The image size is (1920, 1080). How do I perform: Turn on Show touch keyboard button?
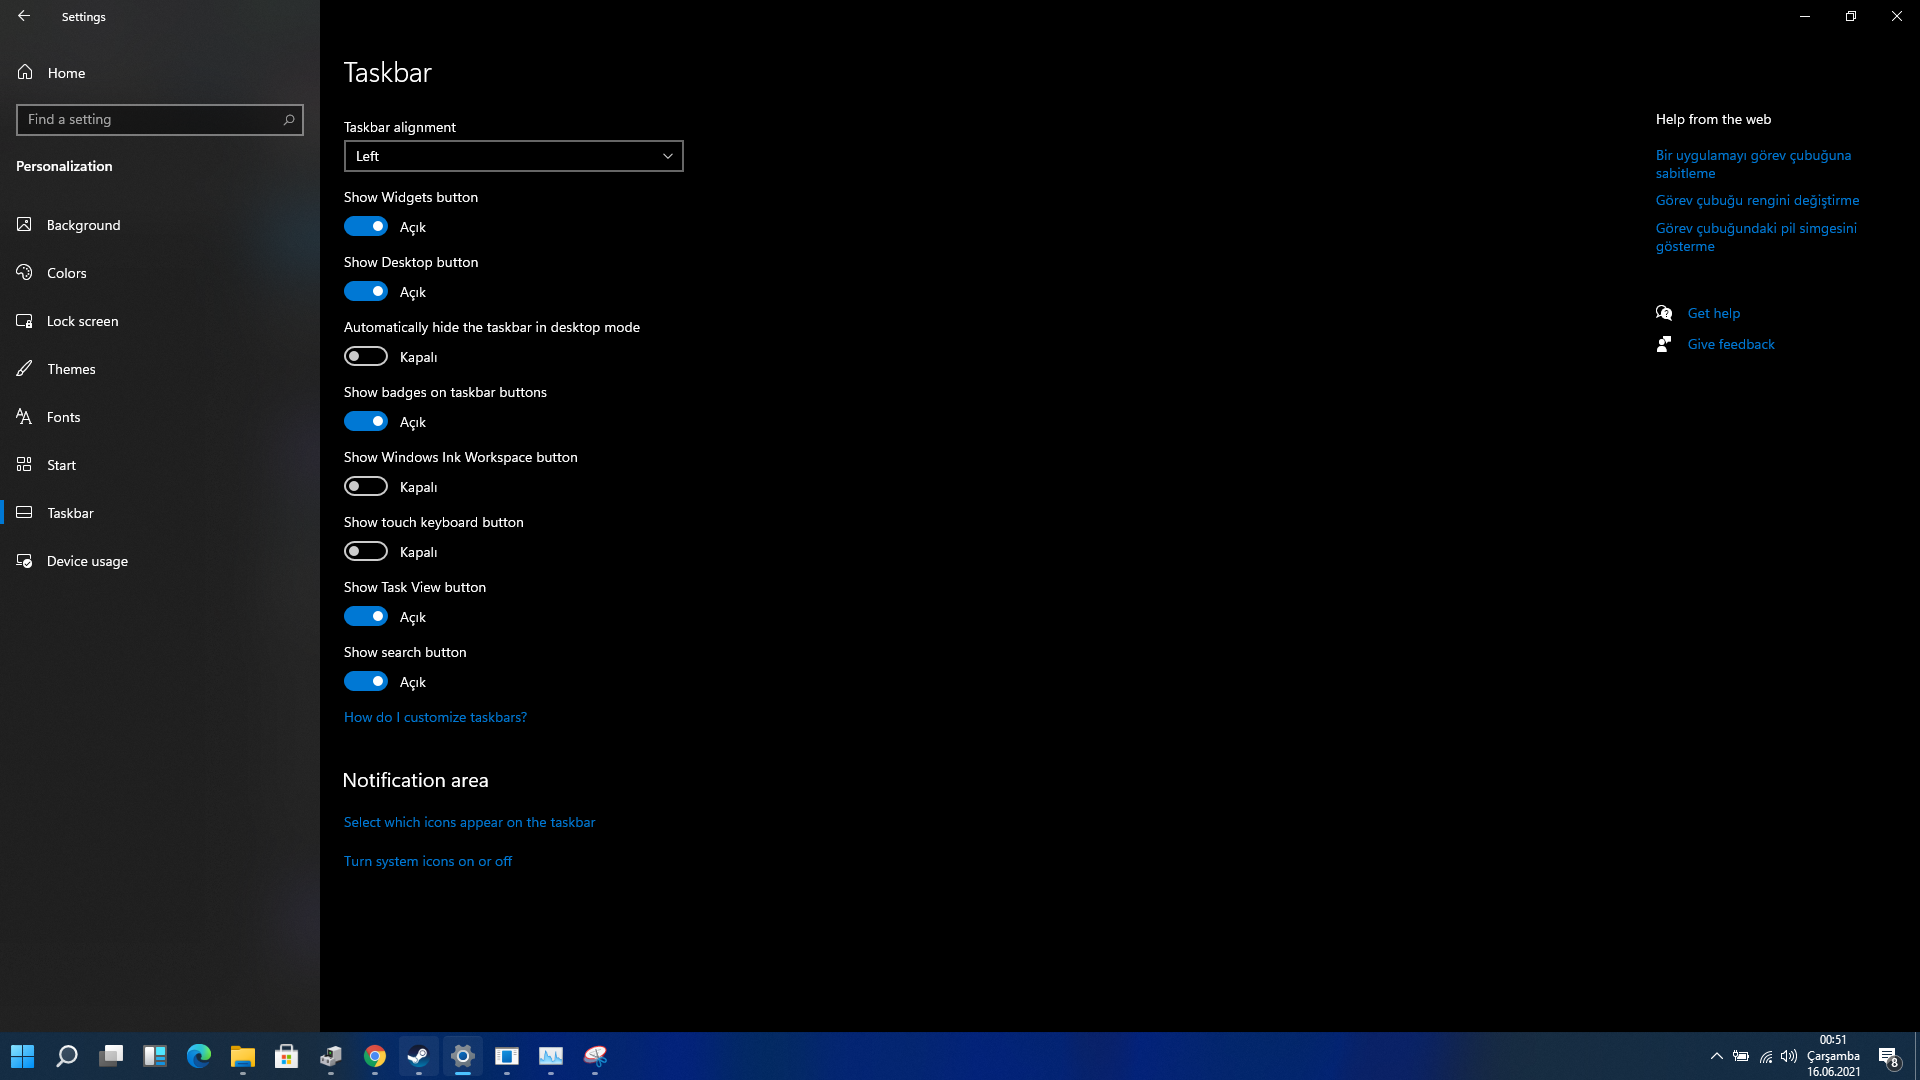(x=366, y=552)
